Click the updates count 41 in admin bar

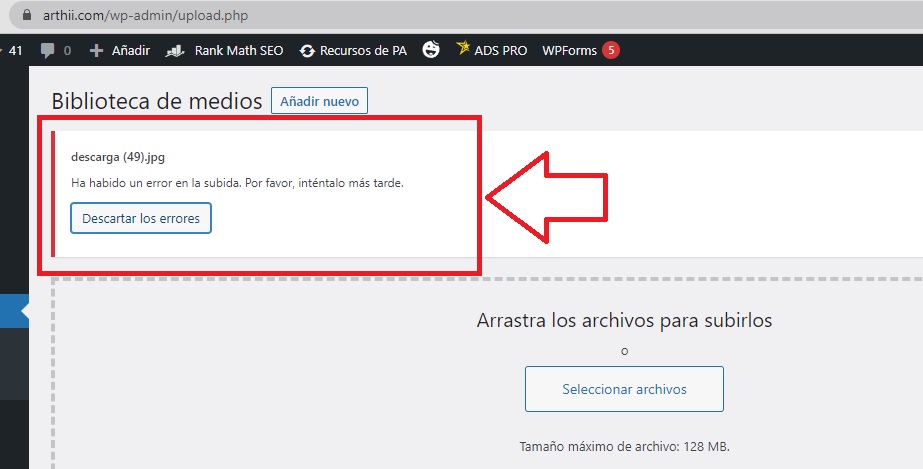(15, 51)
